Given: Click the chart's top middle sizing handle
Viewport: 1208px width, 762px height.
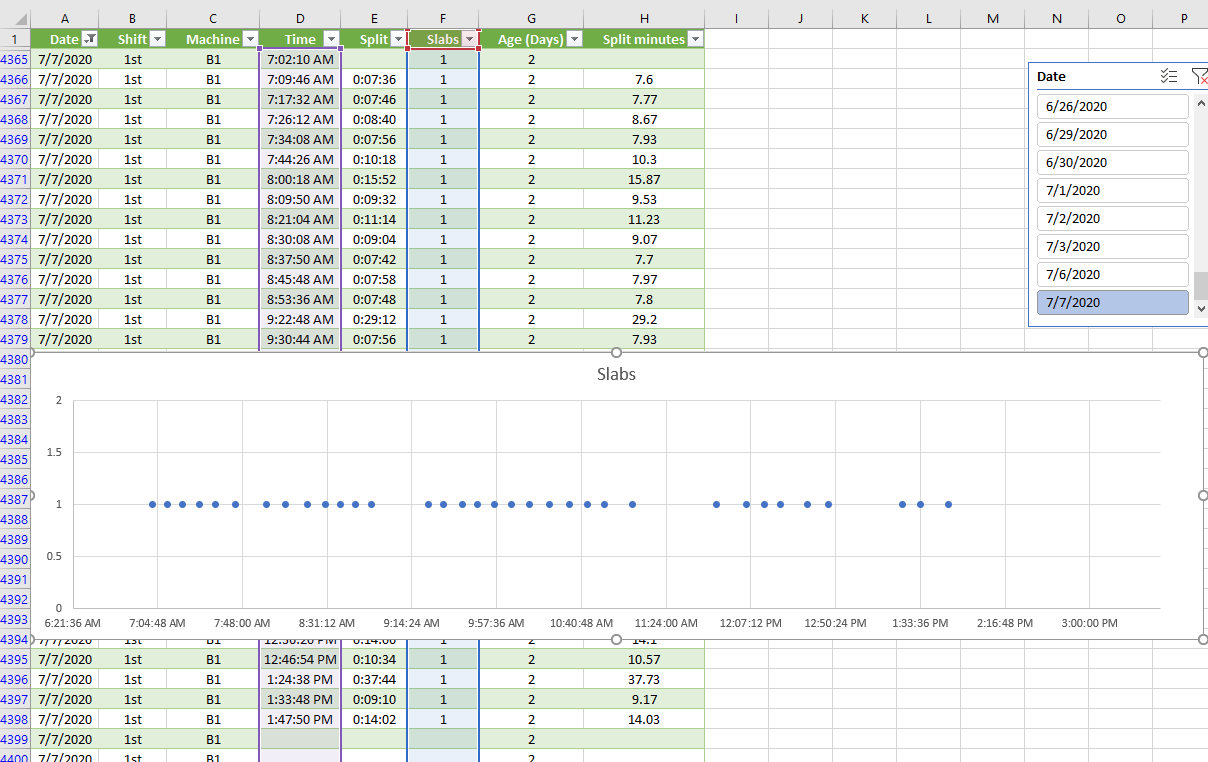Looking at the screenshot, I should (616, 352).
